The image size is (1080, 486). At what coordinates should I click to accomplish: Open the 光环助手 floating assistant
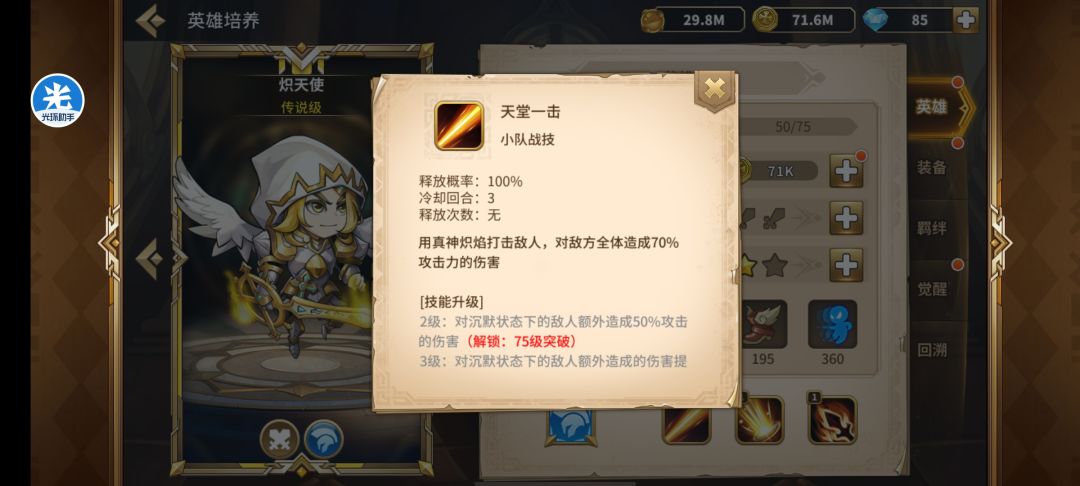tap(58, 101)
